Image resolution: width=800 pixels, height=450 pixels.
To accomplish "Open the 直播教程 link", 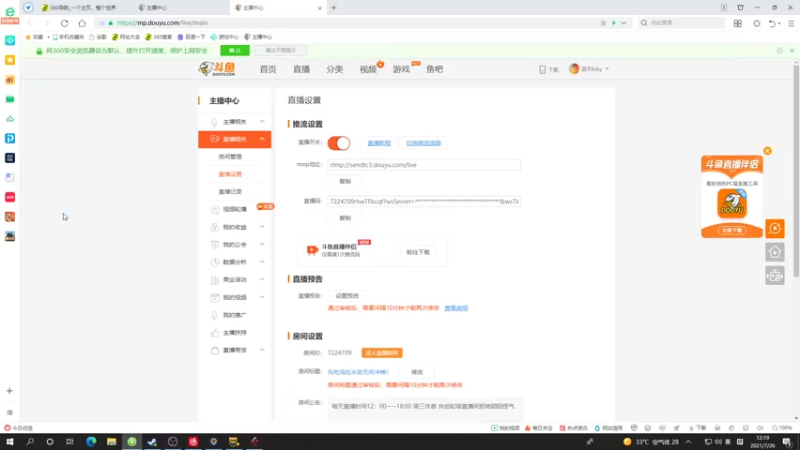I will coord(379,143).
